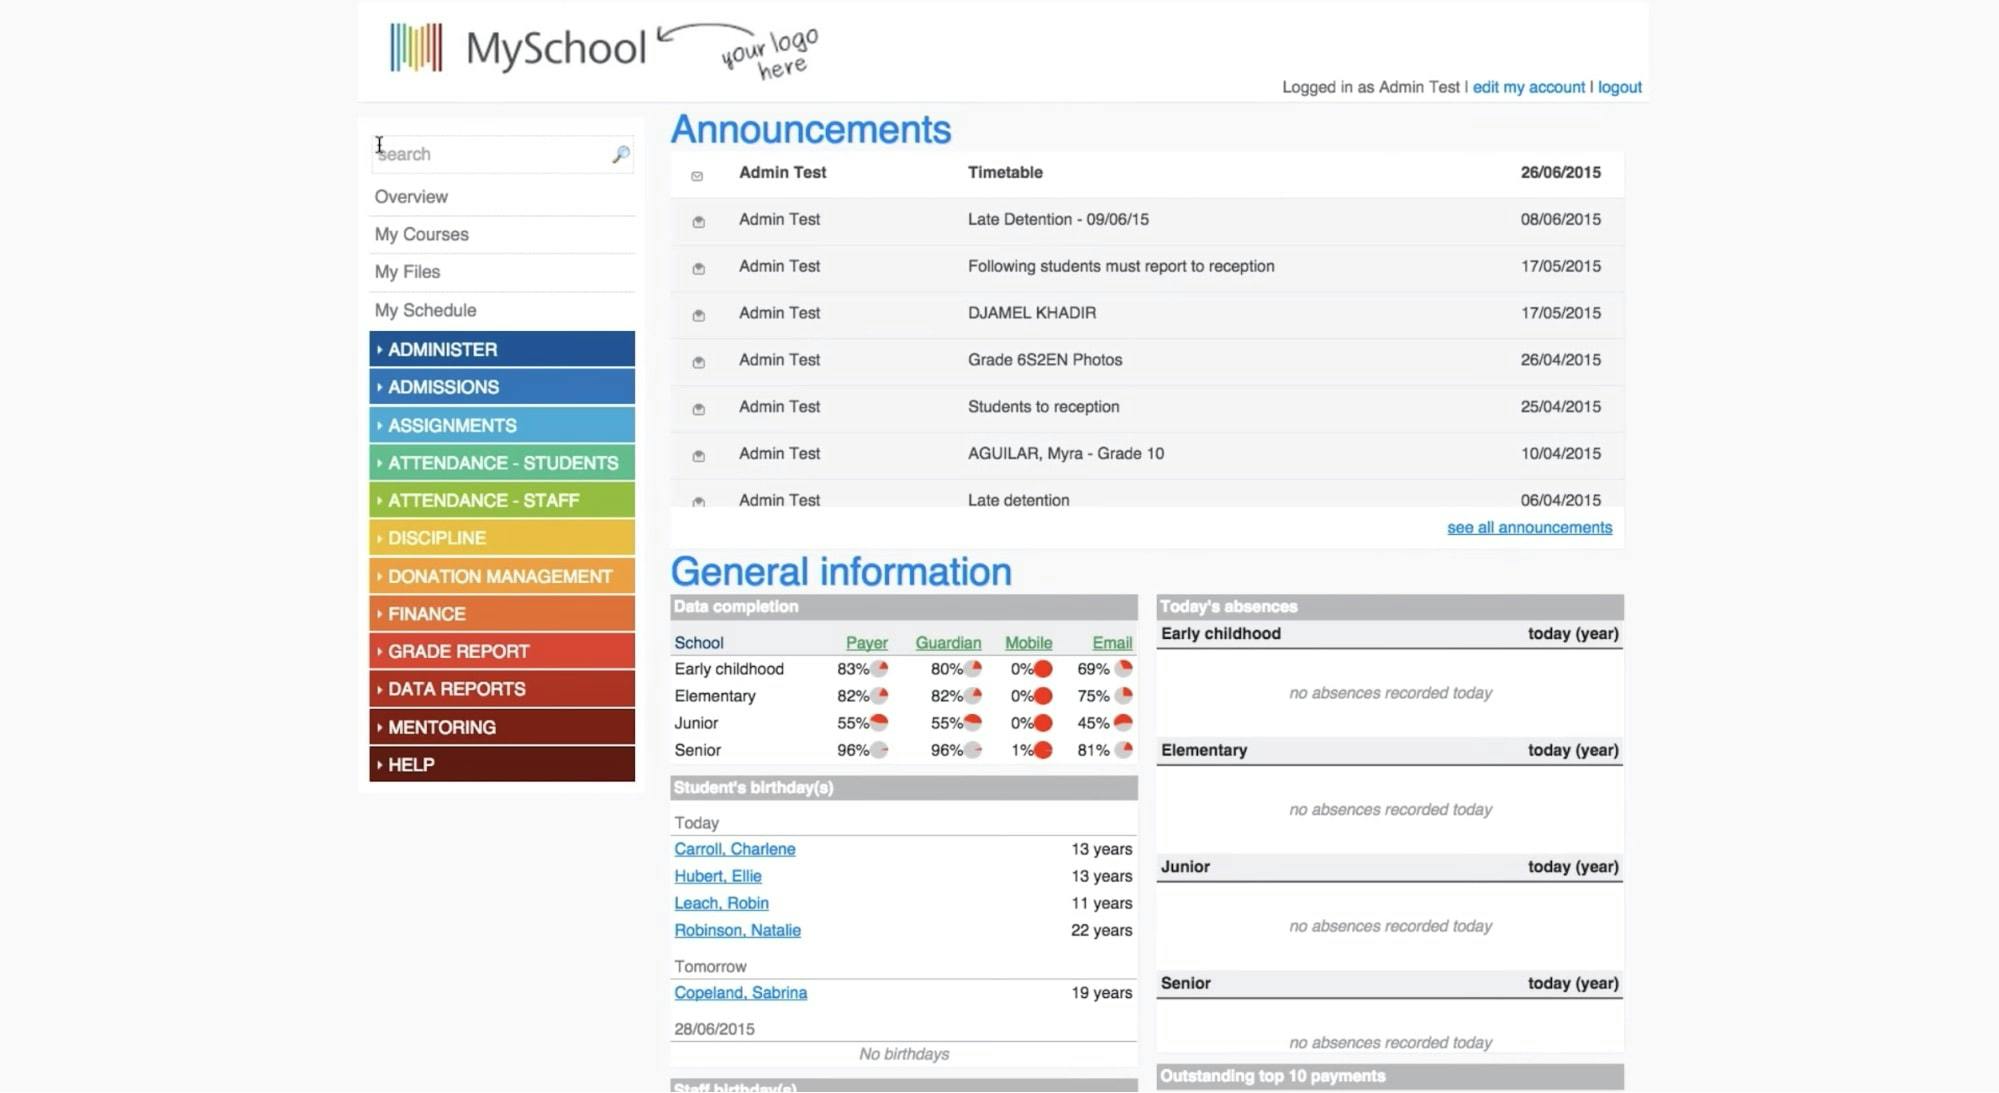Open Copeland, Sabrina birthday link

coord(740,993)
